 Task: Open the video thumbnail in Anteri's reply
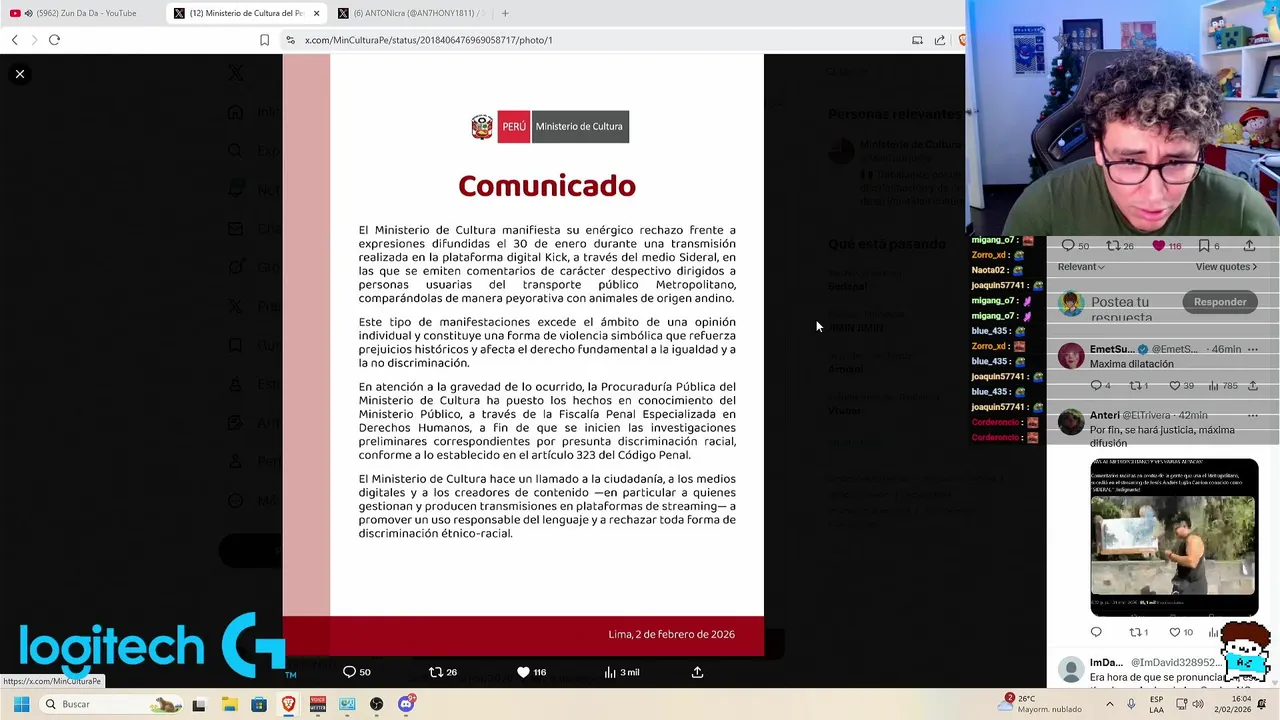1174,538
